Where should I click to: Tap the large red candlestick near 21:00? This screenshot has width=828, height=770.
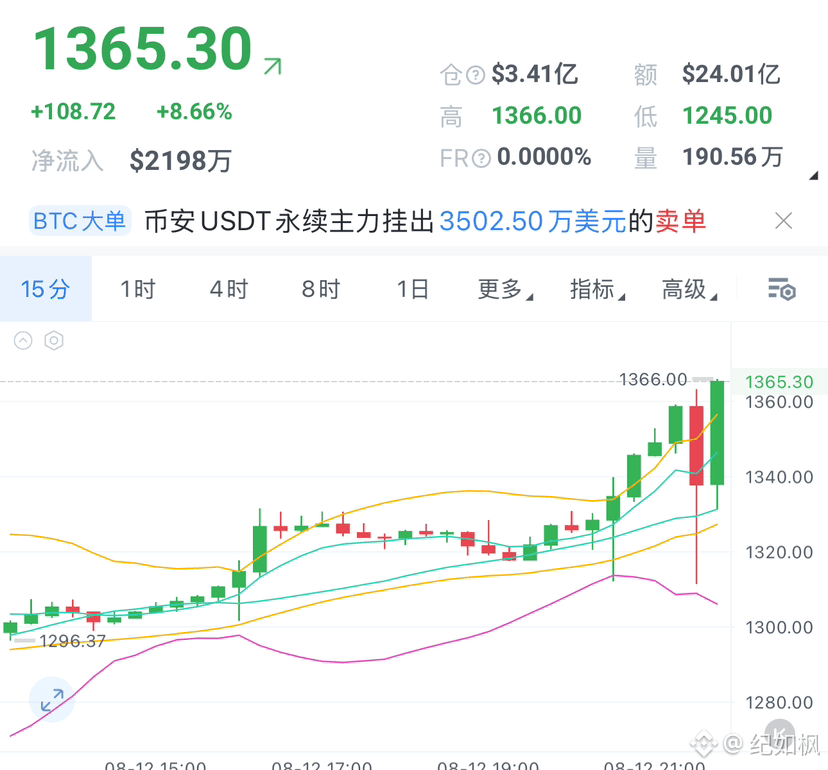[697, 446]
